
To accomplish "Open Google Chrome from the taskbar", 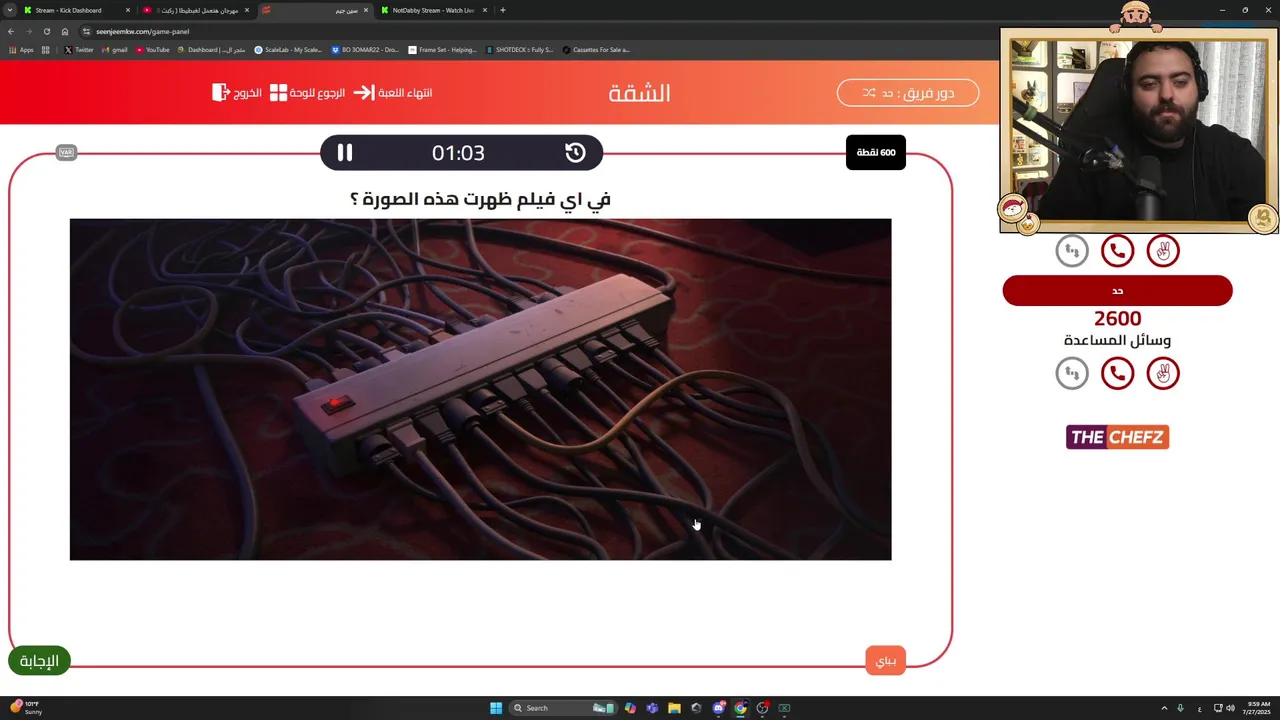I will [x=740, y=708].
